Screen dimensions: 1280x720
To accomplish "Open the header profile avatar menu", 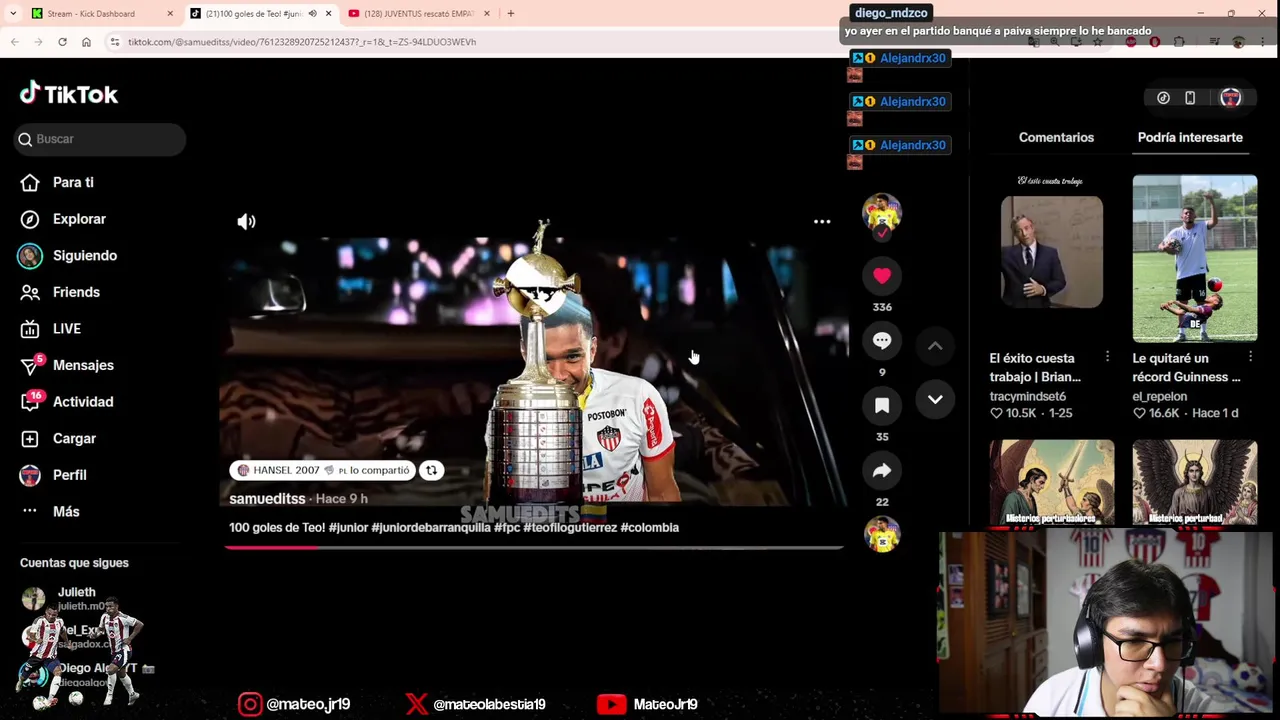I will click(x=1230, y=98).
